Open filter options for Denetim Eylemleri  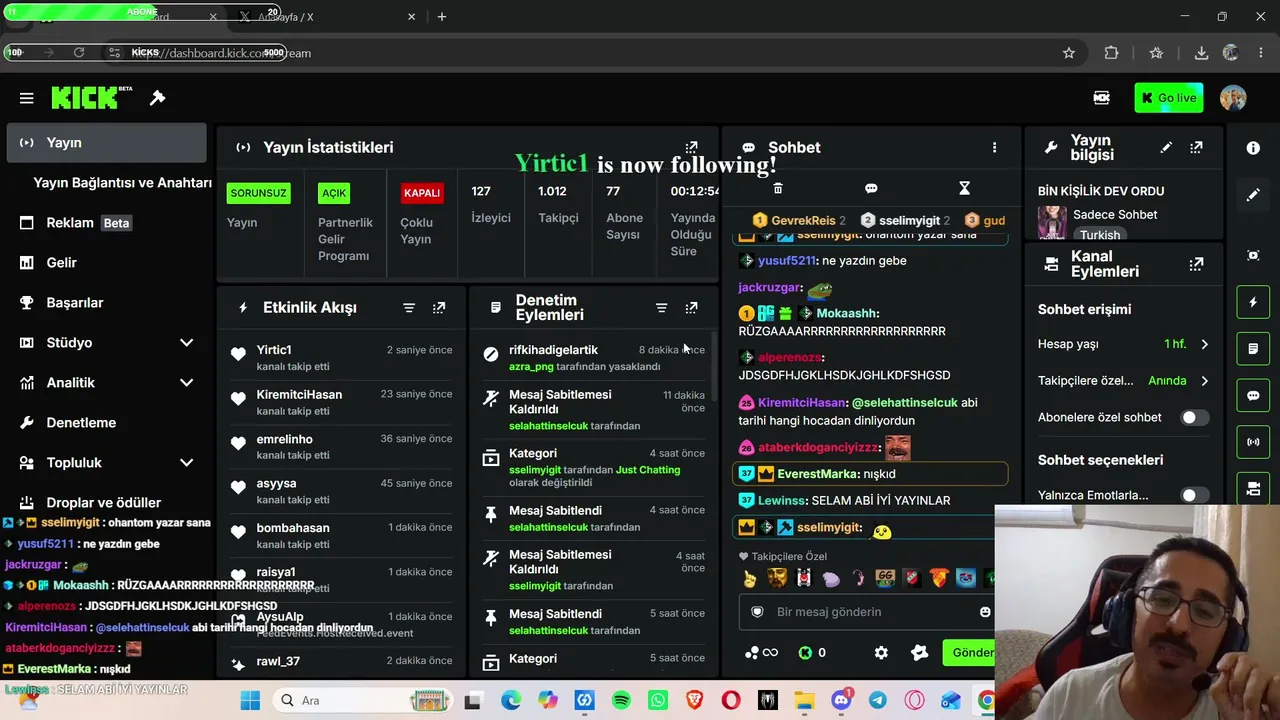tap(661, 308)
